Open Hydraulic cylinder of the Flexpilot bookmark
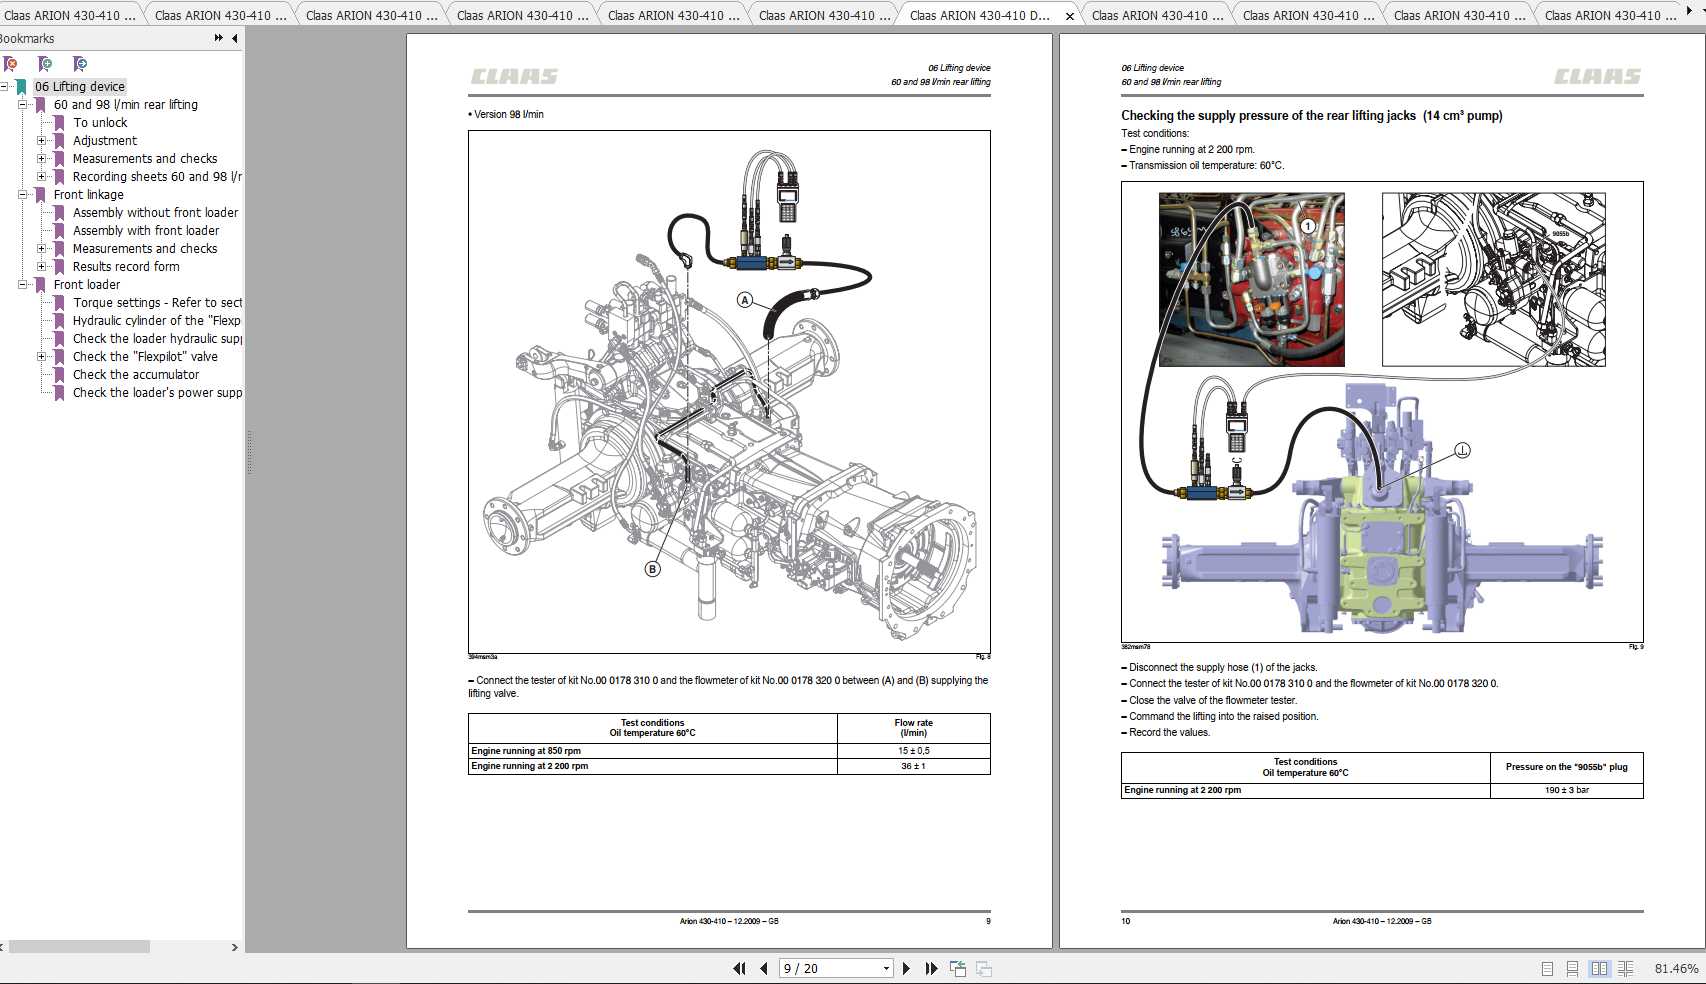This screenshot has height=984, width=1706. [157, 321]
